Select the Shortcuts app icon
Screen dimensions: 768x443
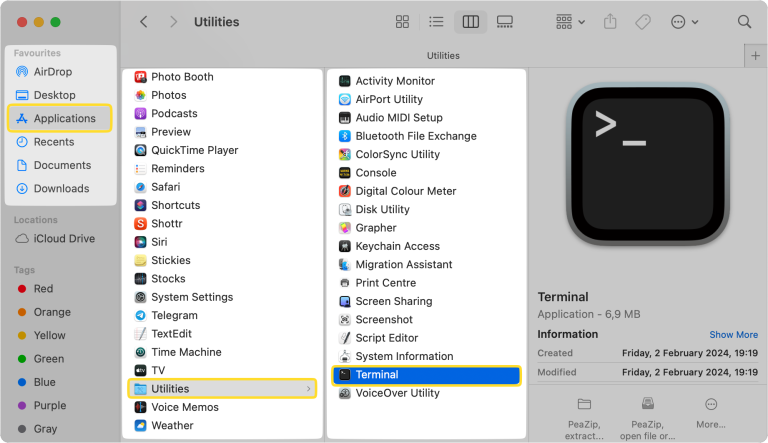[141, 205]
